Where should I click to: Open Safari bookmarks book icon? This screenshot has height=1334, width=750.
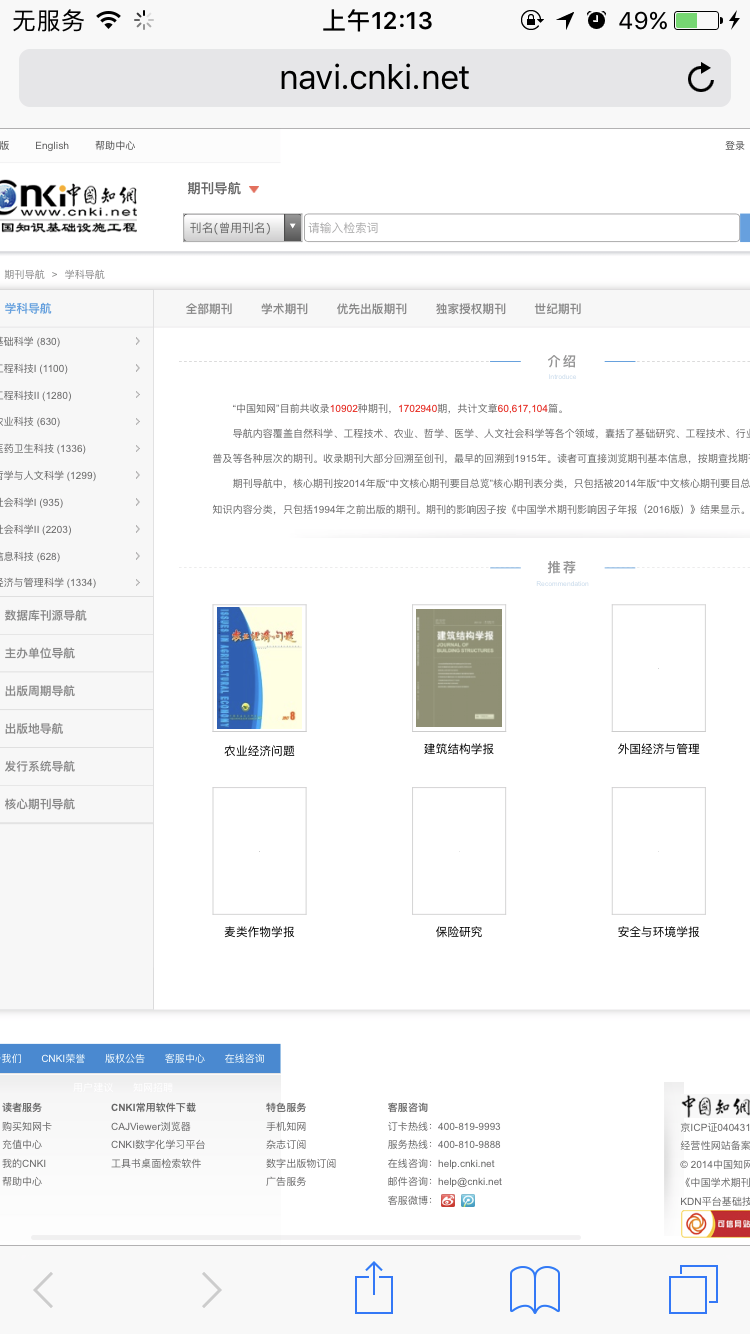coord(535,1290)
